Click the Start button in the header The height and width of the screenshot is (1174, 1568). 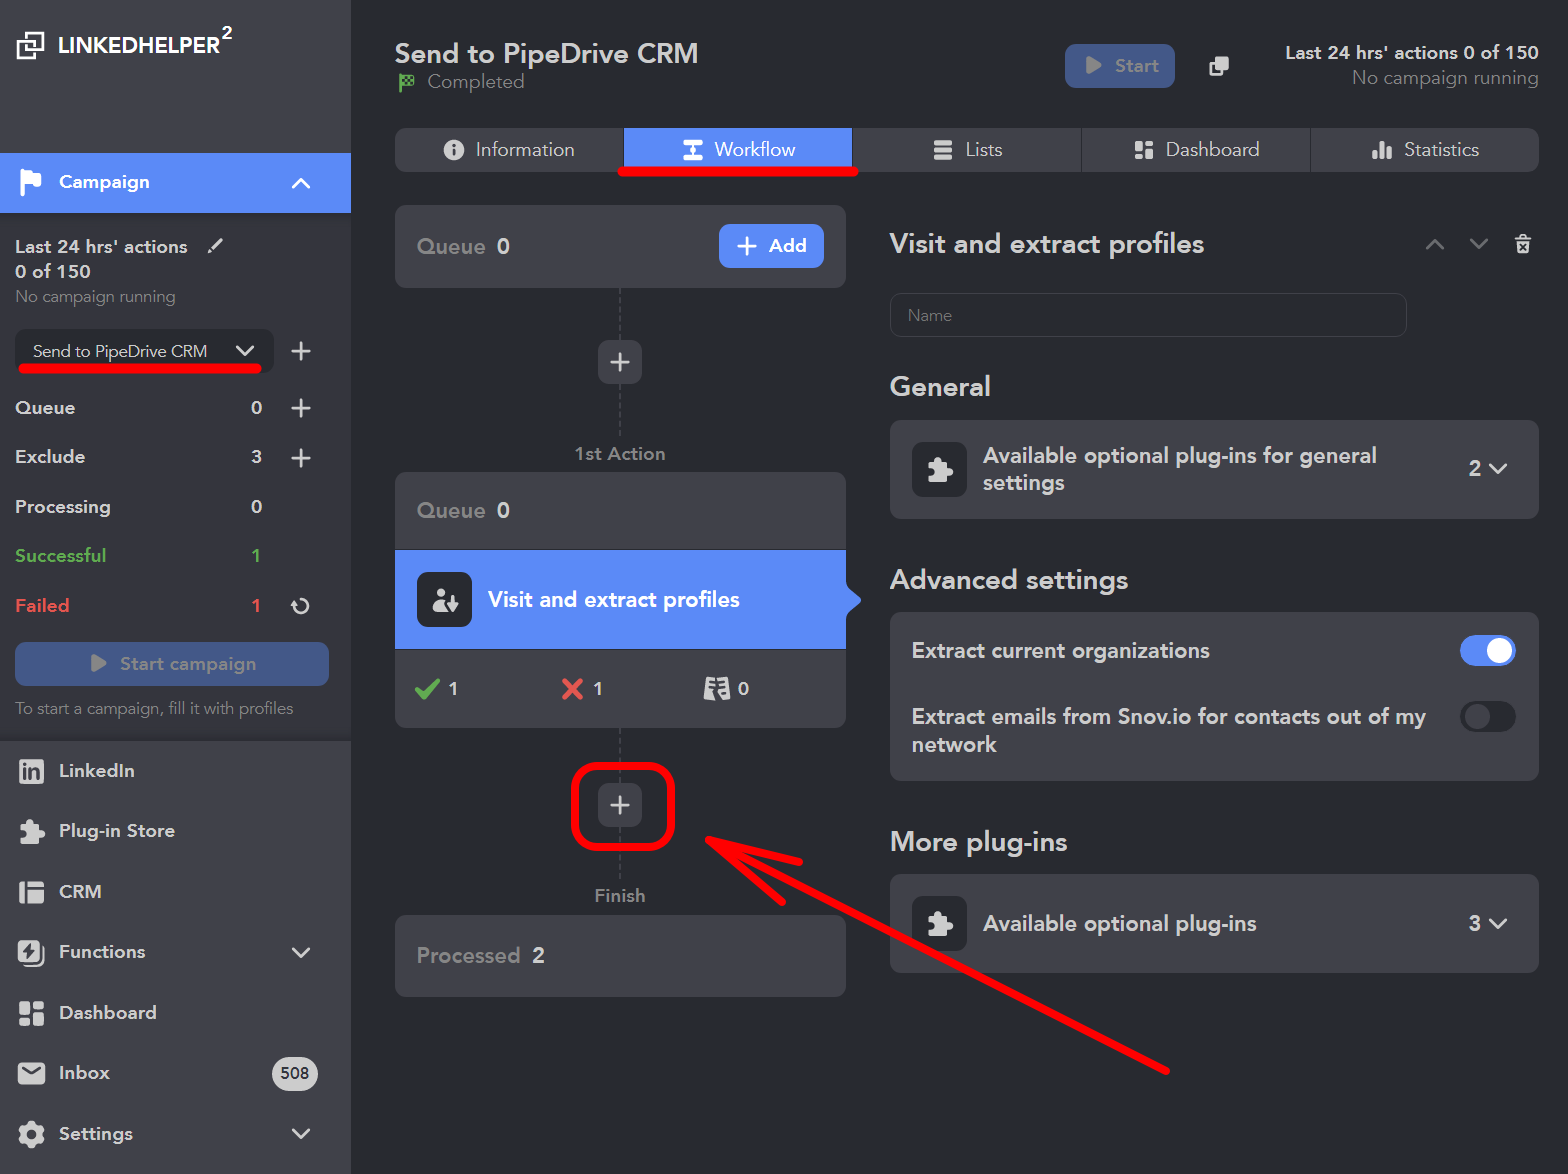pos(1120,66)
